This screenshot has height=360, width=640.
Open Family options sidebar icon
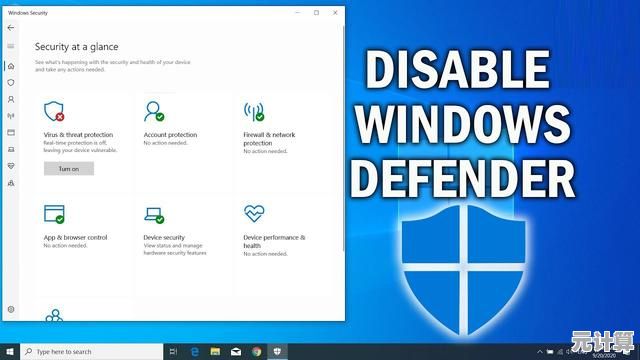point(11,183)
